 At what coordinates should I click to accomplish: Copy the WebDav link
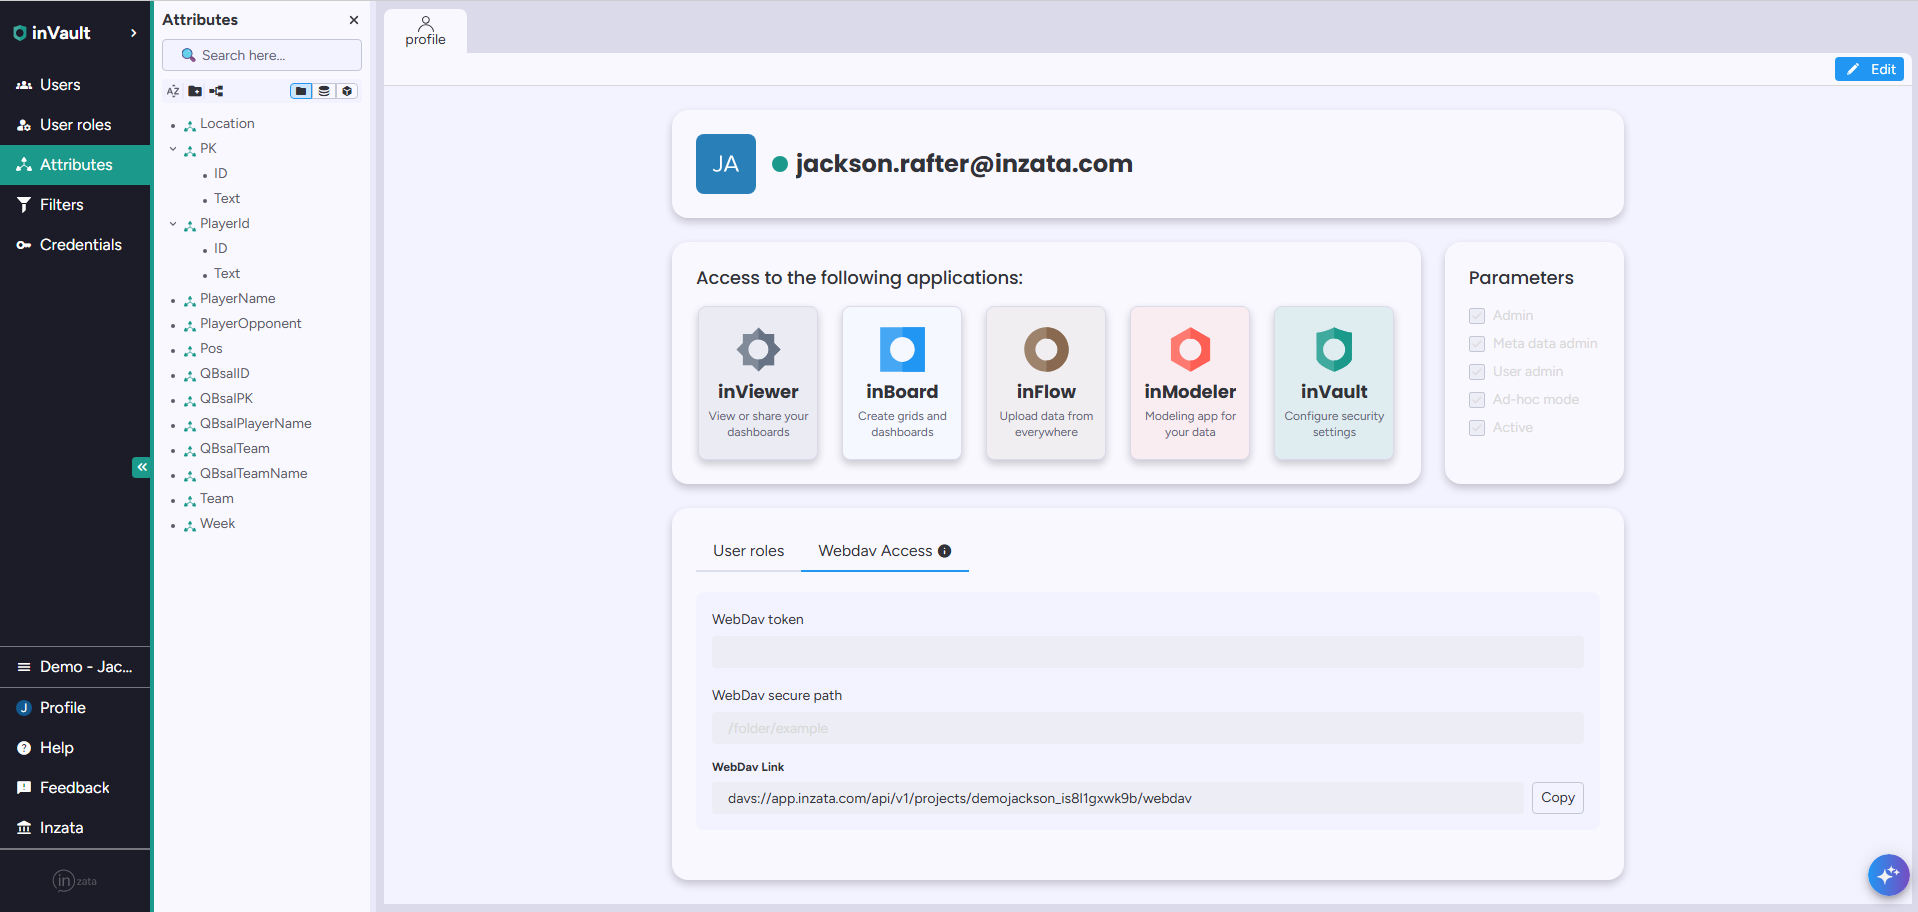[x=1556, y=798]
